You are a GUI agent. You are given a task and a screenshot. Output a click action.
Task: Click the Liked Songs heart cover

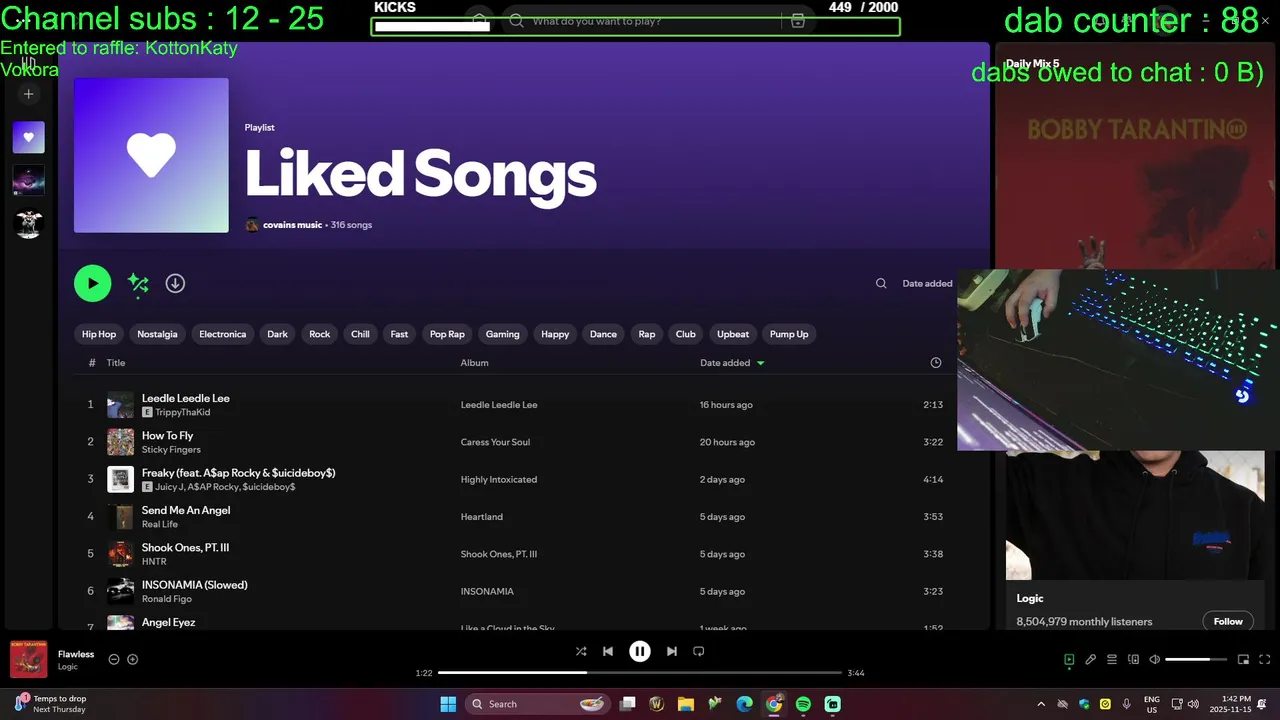[151, 155]
